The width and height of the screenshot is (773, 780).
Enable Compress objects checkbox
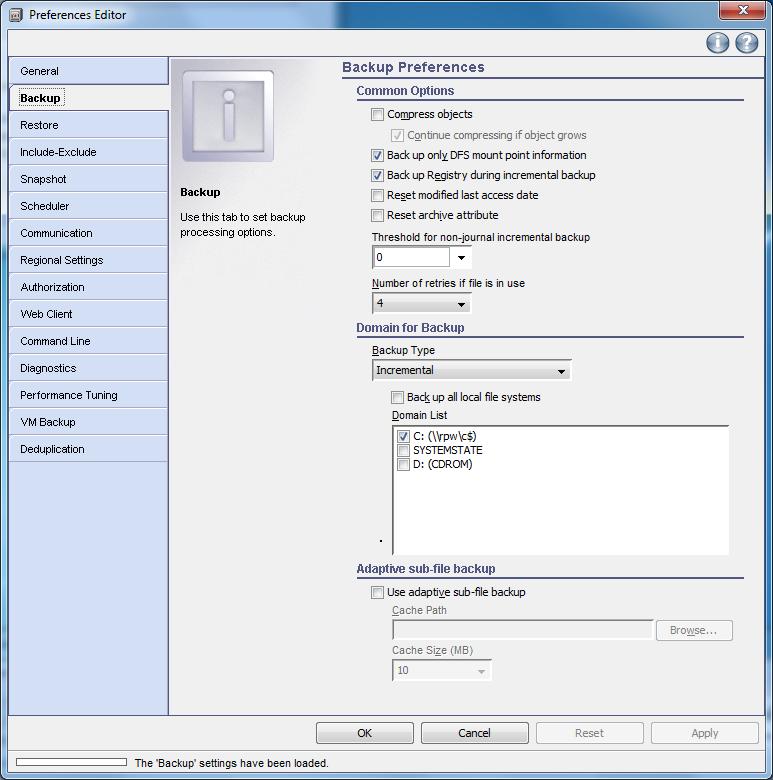click(x=378, y=115)
